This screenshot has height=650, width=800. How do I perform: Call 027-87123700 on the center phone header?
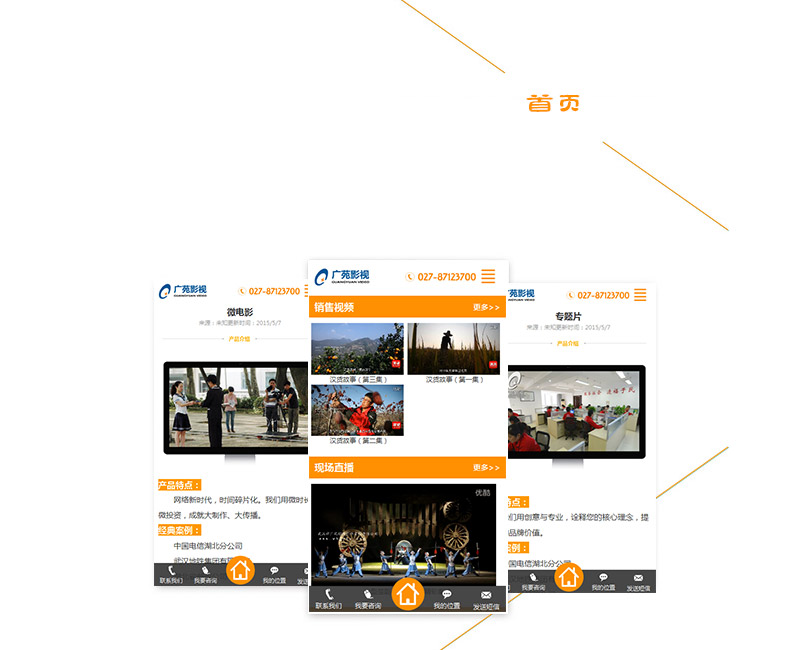tap(441, 277)
